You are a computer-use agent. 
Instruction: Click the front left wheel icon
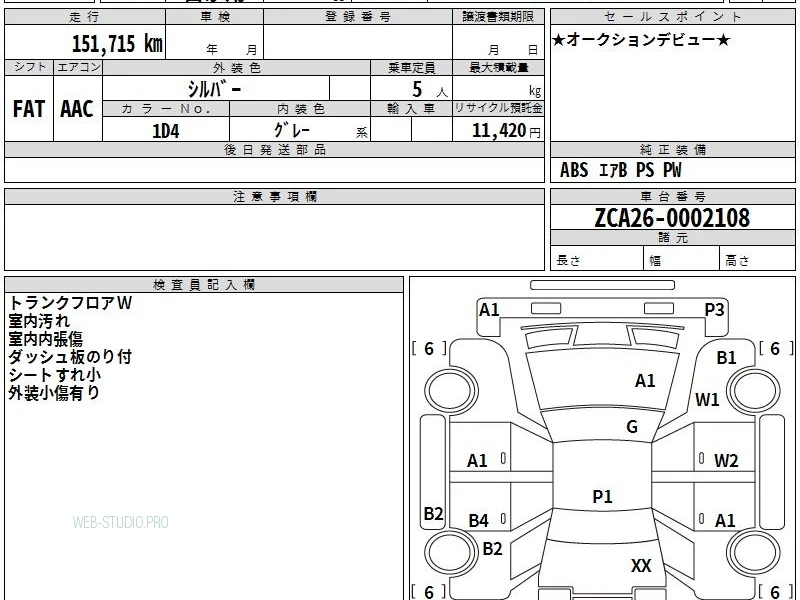coord(451,391)
